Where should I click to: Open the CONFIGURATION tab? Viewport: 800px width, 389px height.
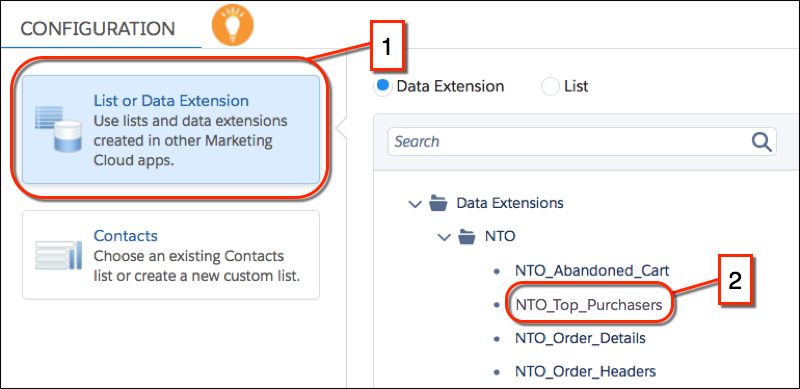tap(97, 29)
